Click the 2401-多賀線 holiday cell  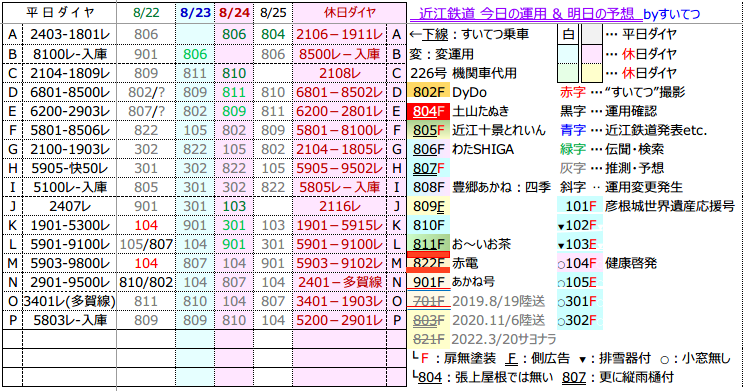click(x=340, y=282)
